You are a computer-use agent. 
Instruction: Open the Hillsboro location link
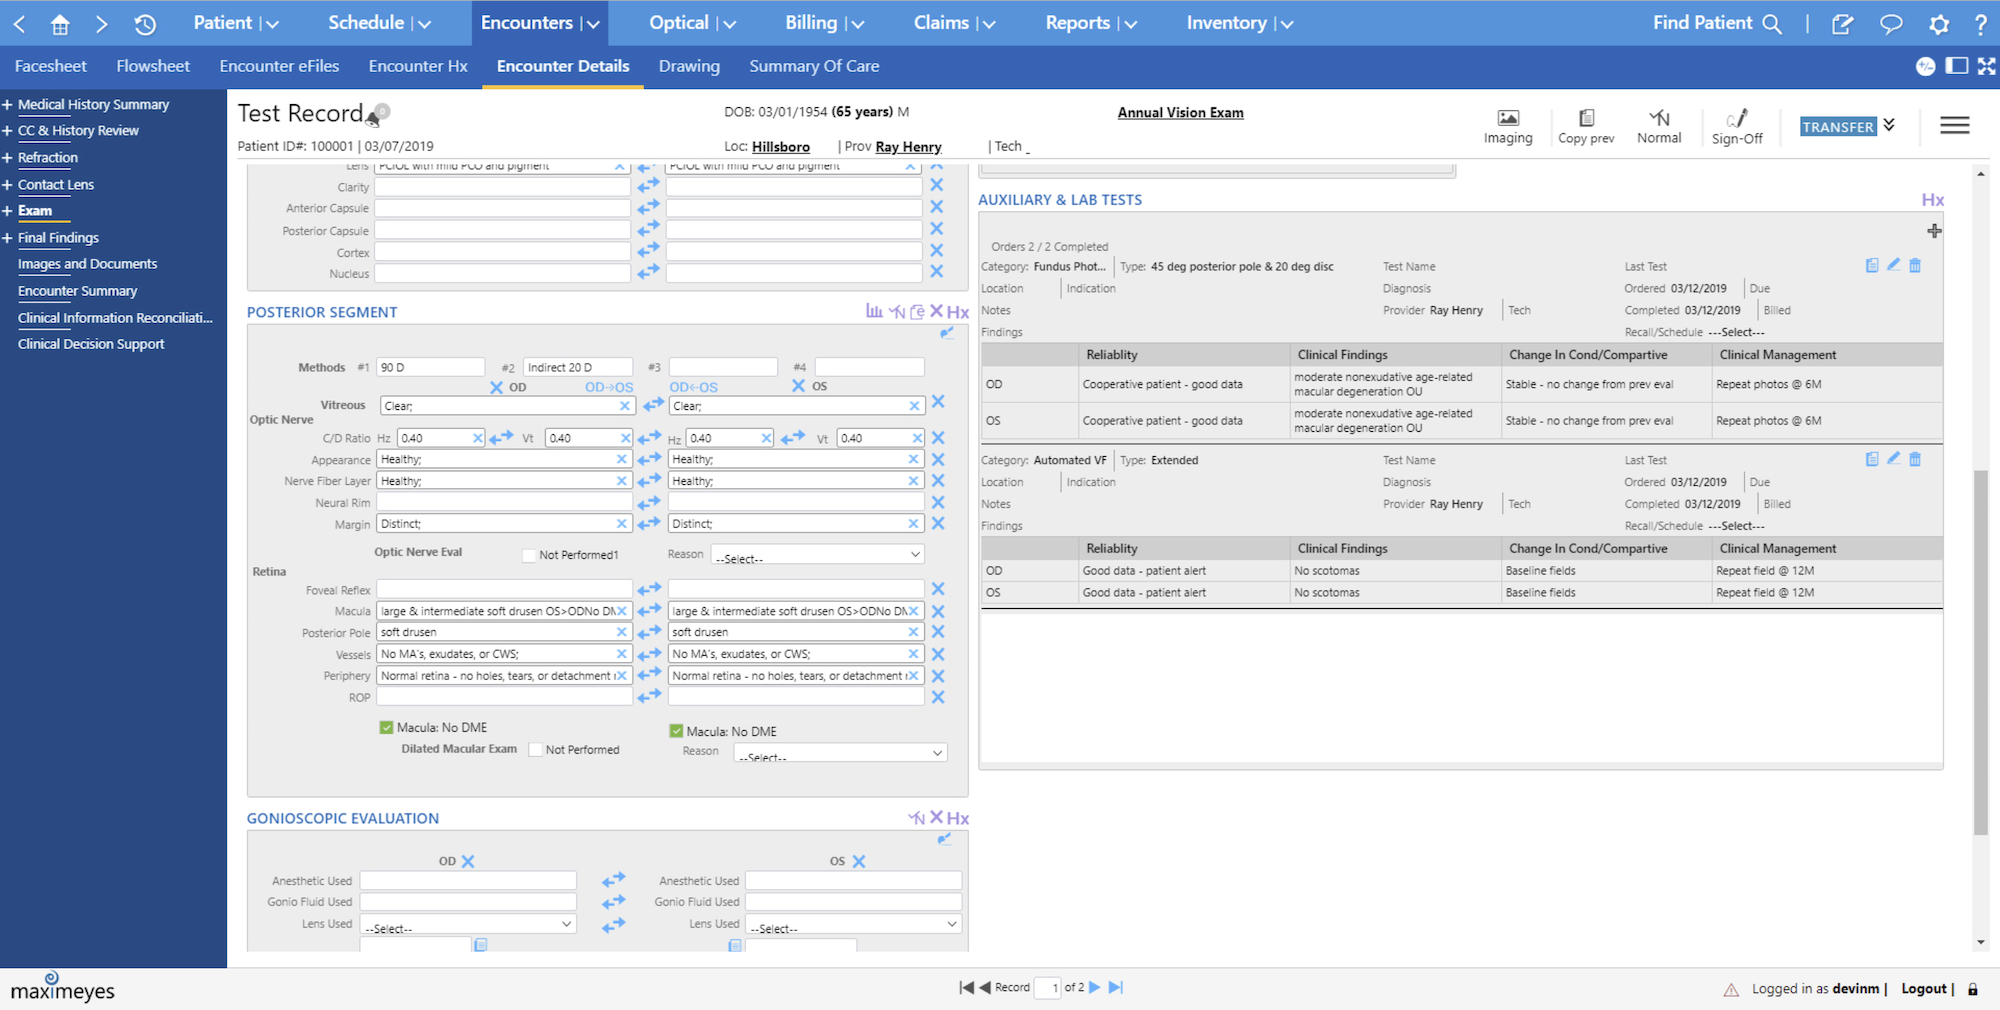780,147
